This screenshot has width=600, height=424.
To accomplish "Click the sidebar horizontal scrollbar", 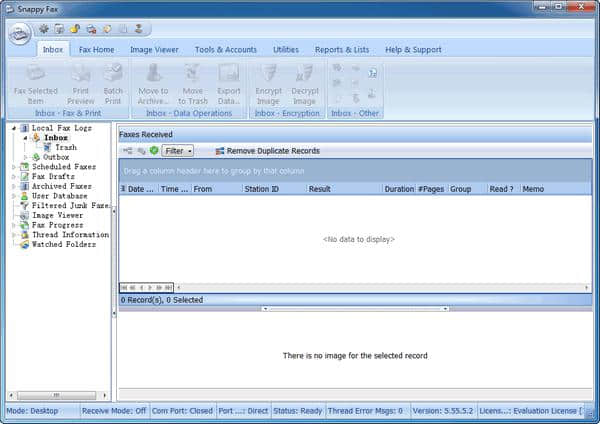I will tap(55, 395).
